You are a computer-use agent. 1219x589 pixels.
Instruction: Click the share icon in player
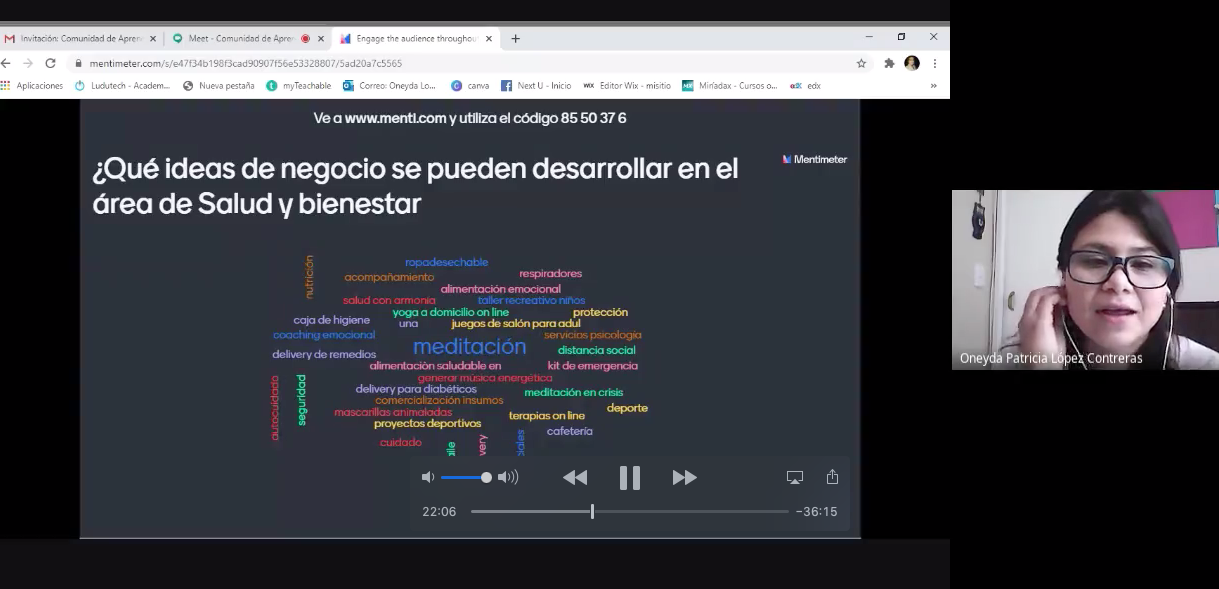click(832, 477)
